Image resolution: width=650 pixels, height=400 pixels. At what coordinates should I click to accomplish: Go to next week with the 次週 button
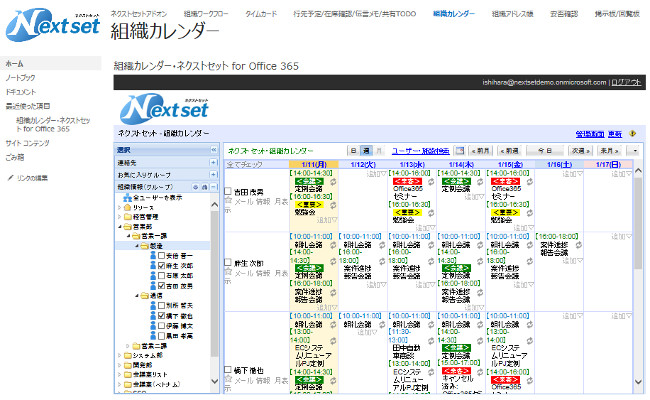pyautogui.click(x=580, y=150)
